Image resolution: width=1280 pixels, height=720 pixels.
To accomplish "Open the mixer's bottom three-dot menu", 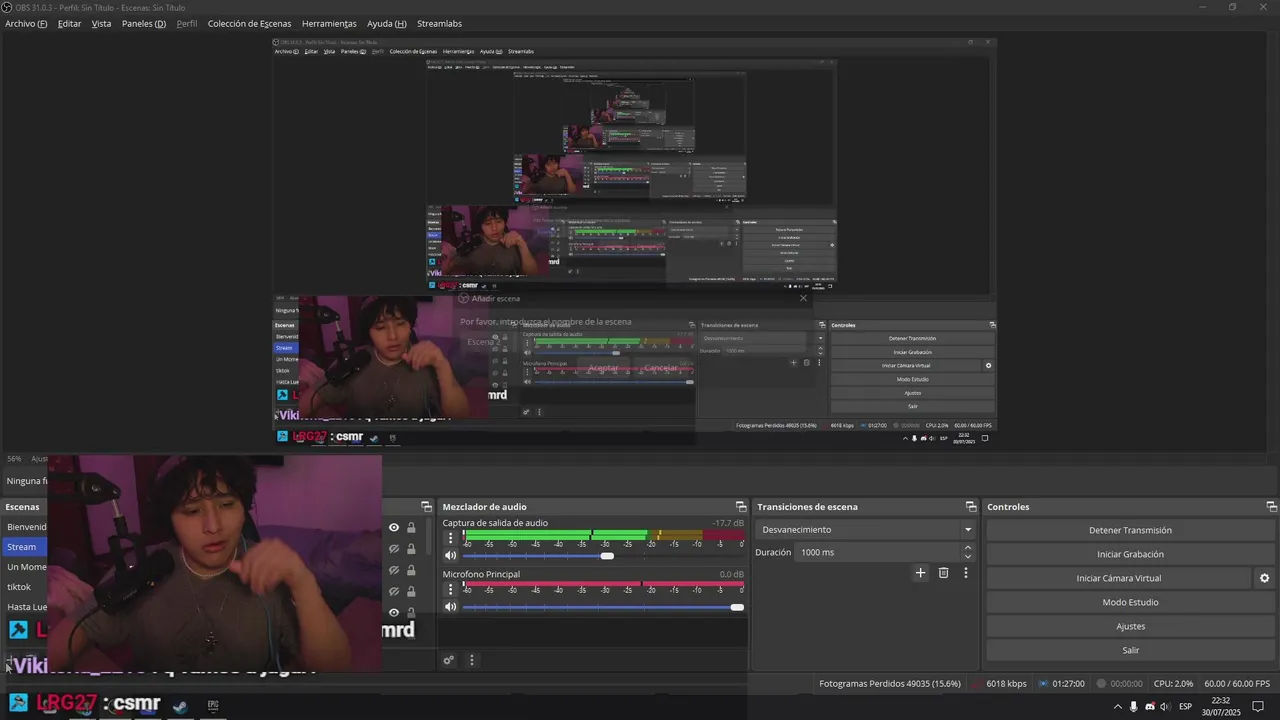I will click(472, 660).
